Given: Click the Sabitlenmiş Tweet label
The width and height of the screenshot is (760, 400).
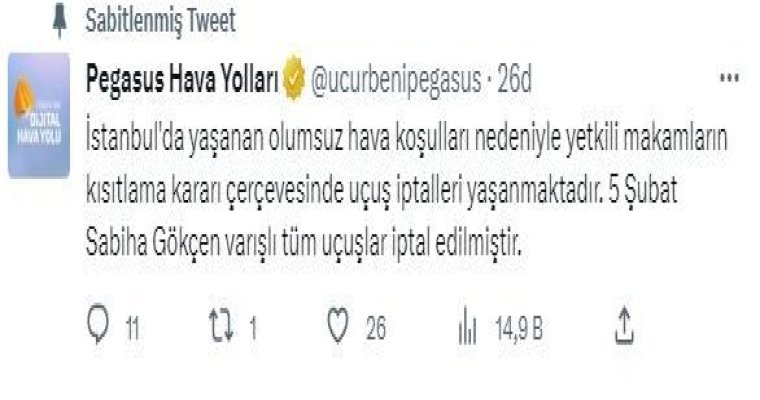Looking at the screenshot, I should pyautogui.click(x=160, y=21).
